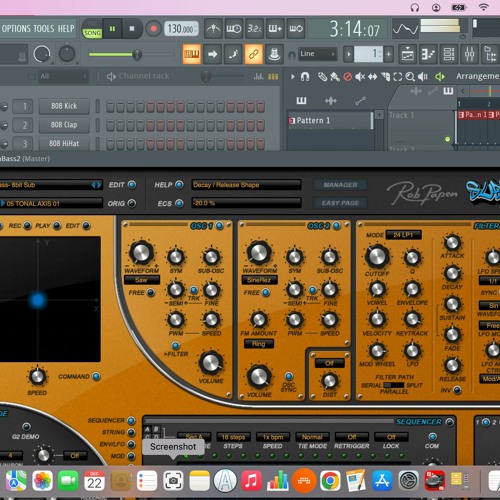
Task: Select the playlist pencil draw tool
Action: tap(322, 77)
